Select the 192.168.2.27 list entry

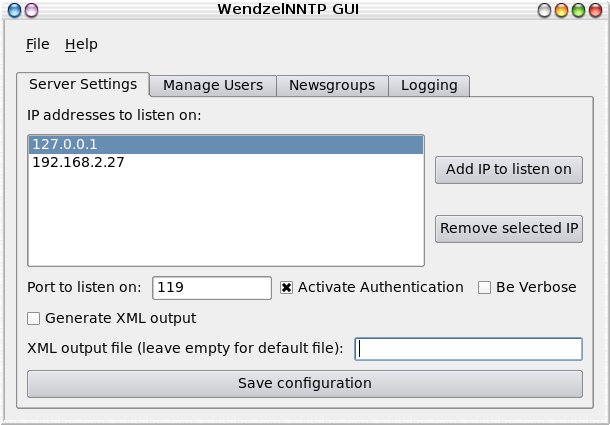tap(226, 162)
